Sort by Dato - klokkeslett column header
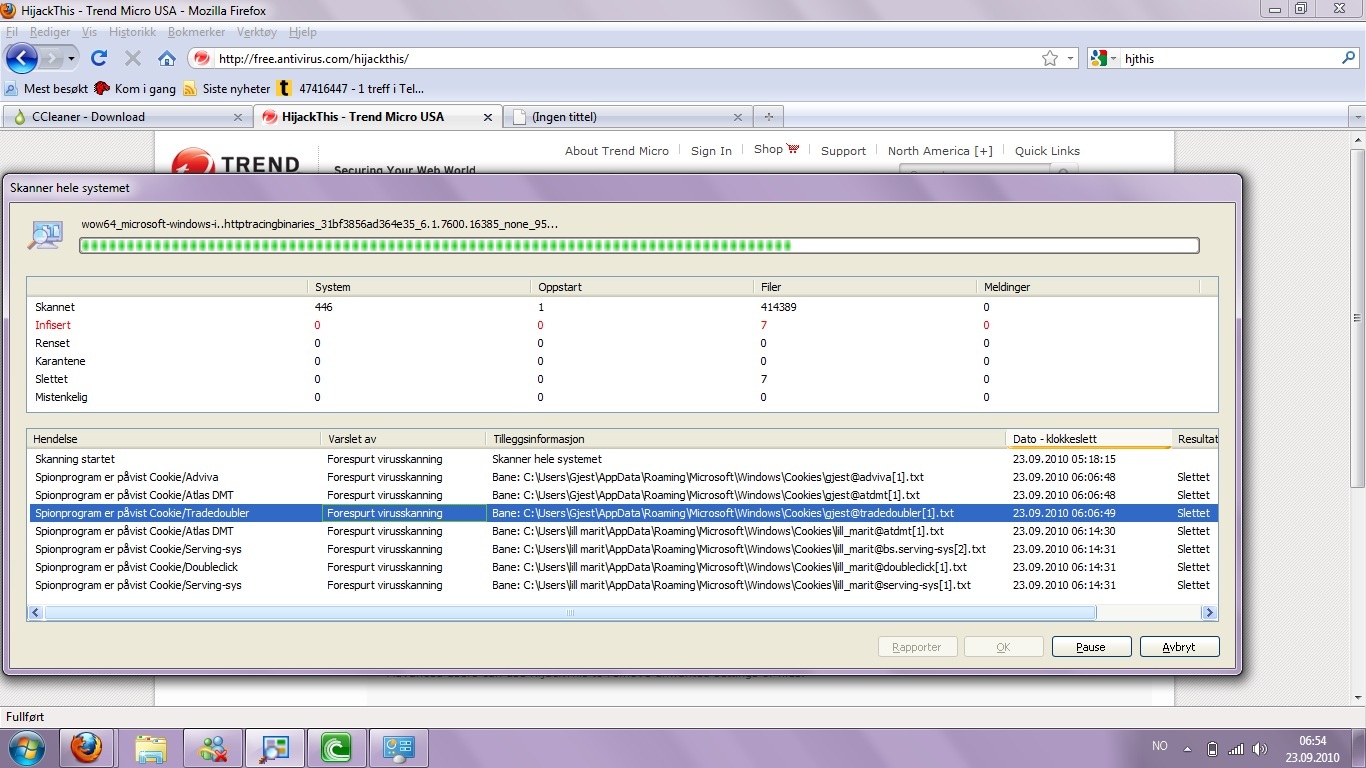Screen dimensions: 1366x768 [1087, 439]
